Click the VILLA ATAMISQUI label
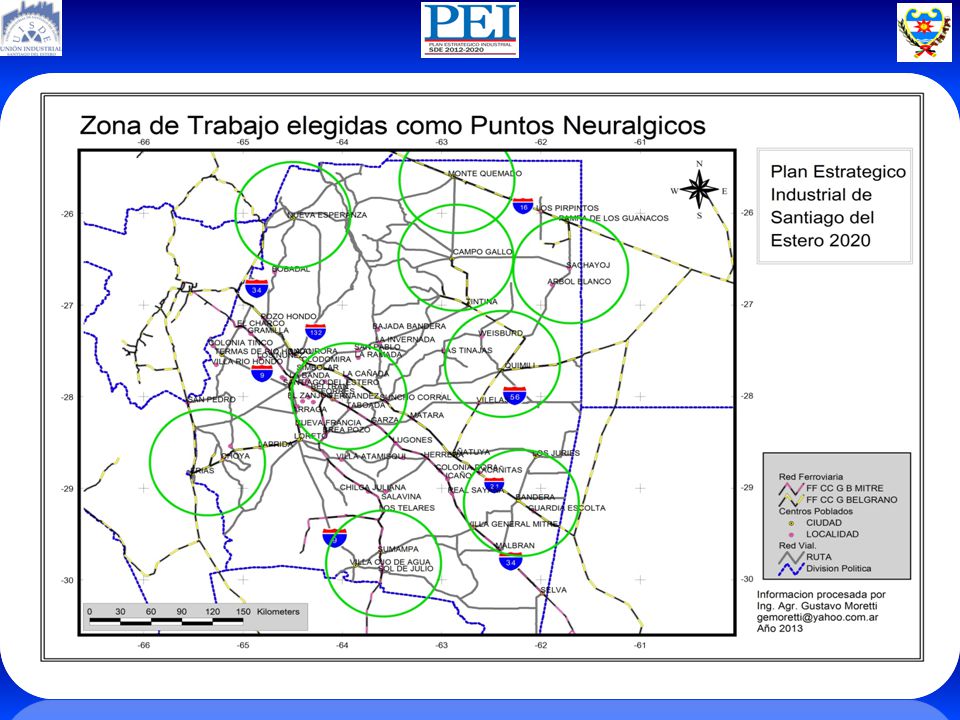The image size is (960, 720). 371,457
